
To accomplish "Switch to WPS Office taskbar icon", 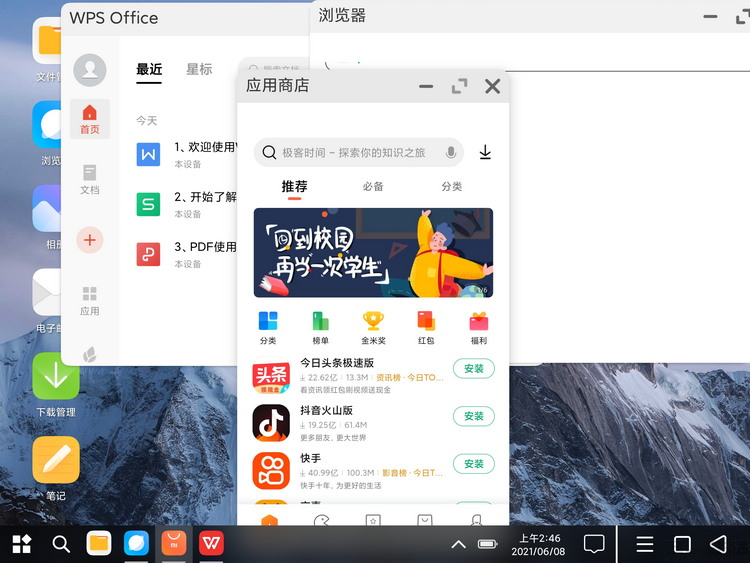I will click(211, 543).
